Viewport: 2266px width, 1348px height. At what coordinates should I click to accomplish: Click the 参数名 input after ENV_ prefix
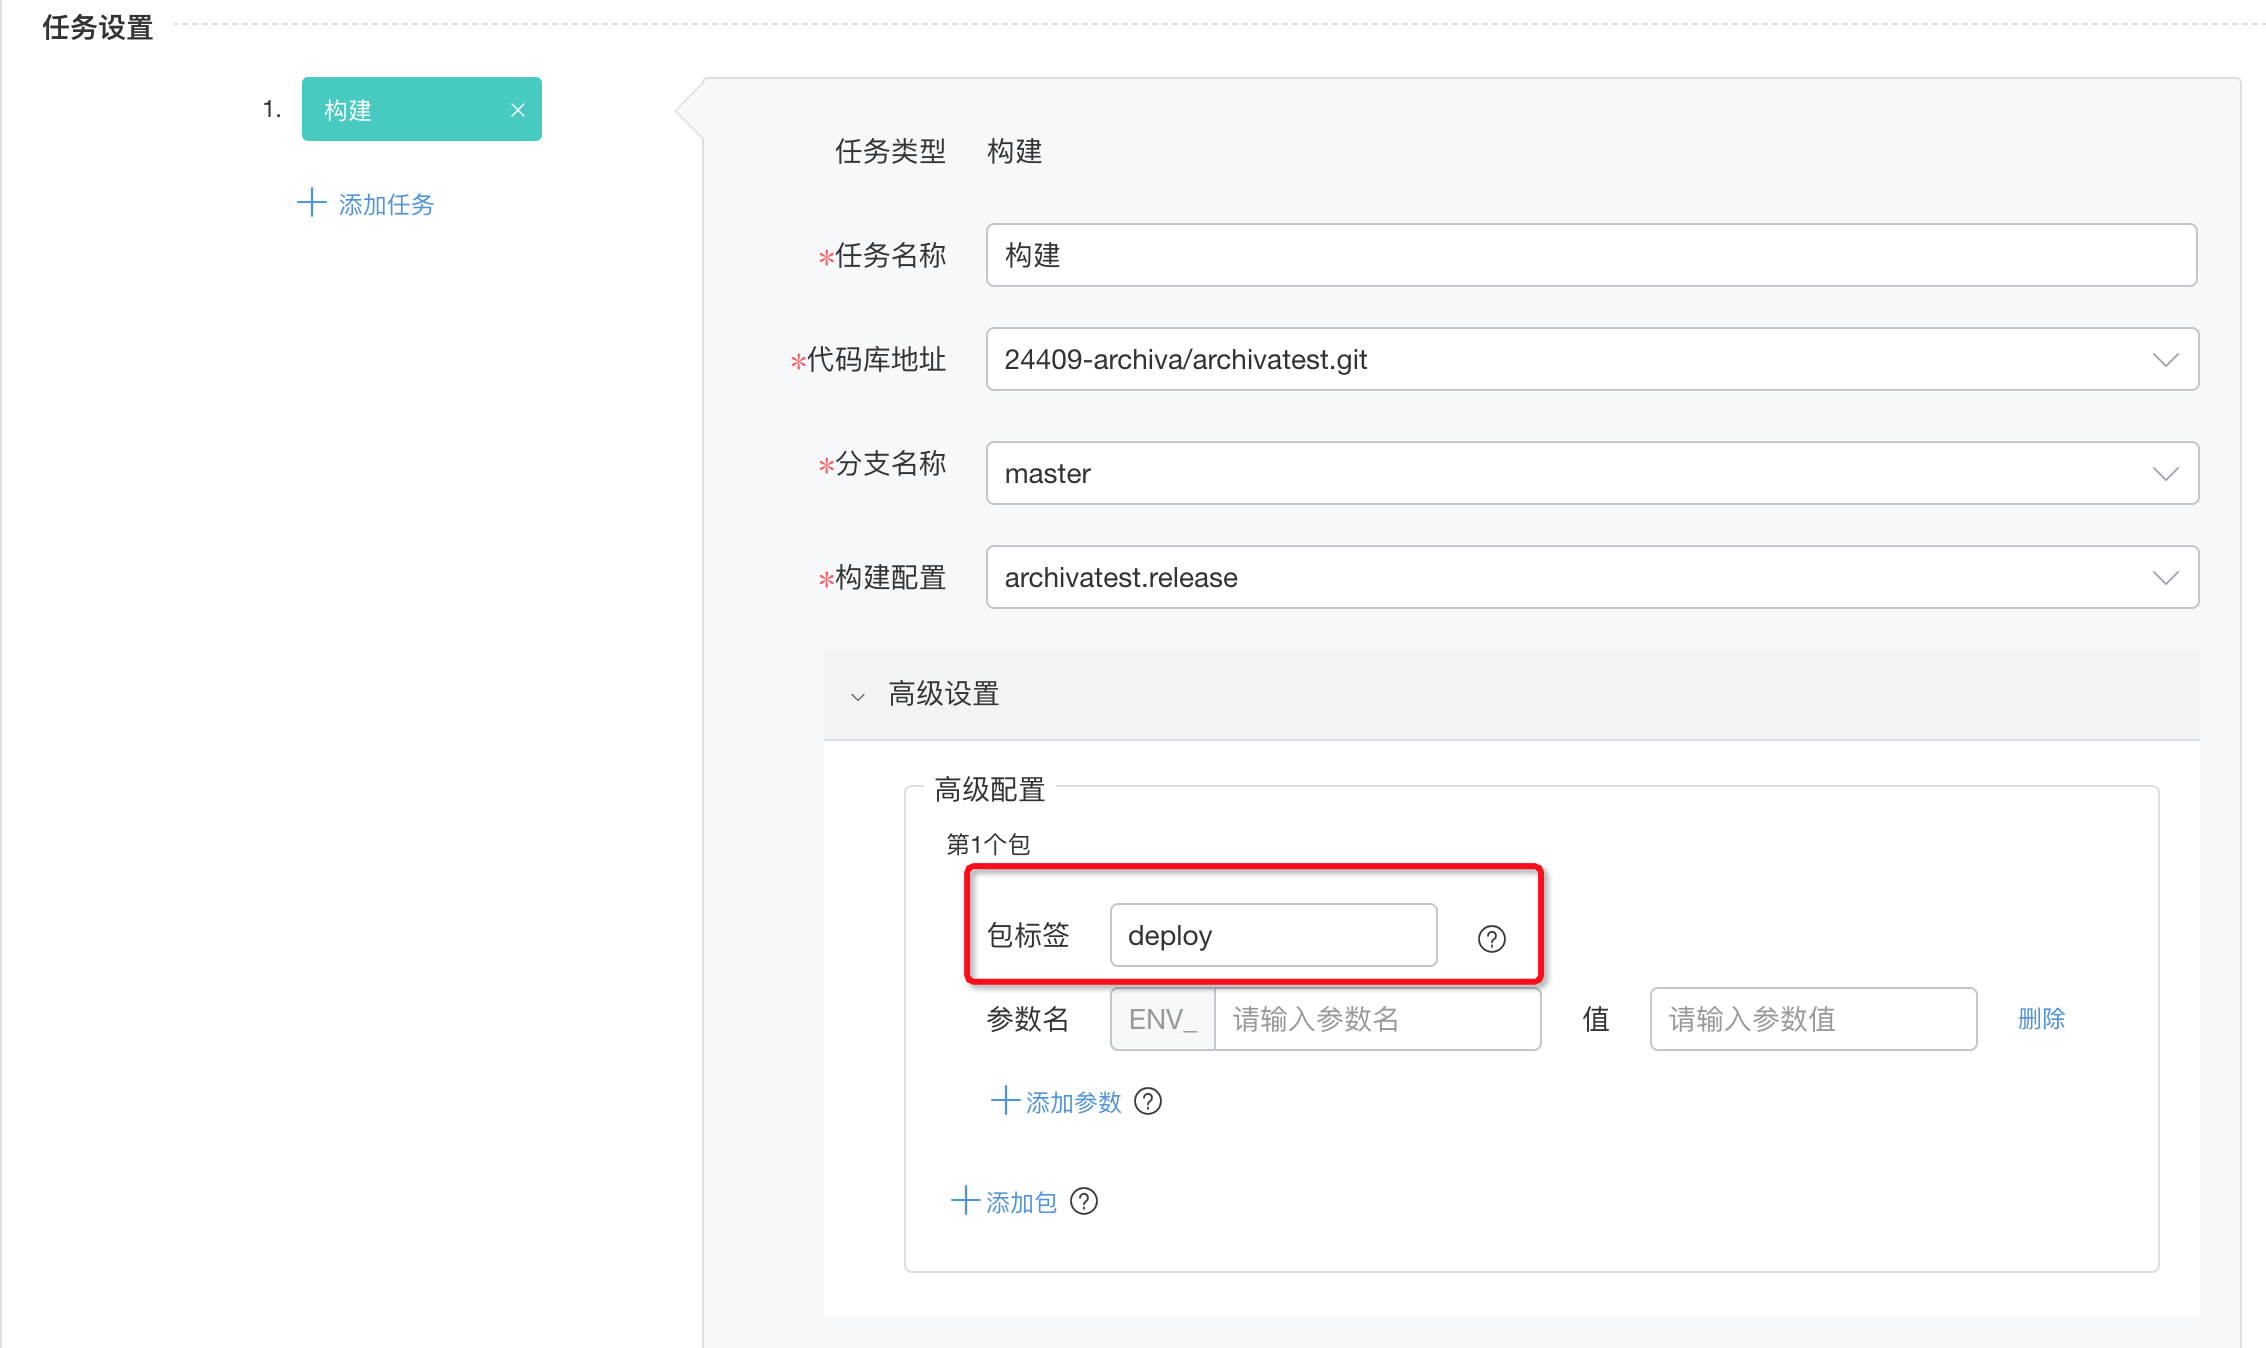(x=1377, y=1019)
